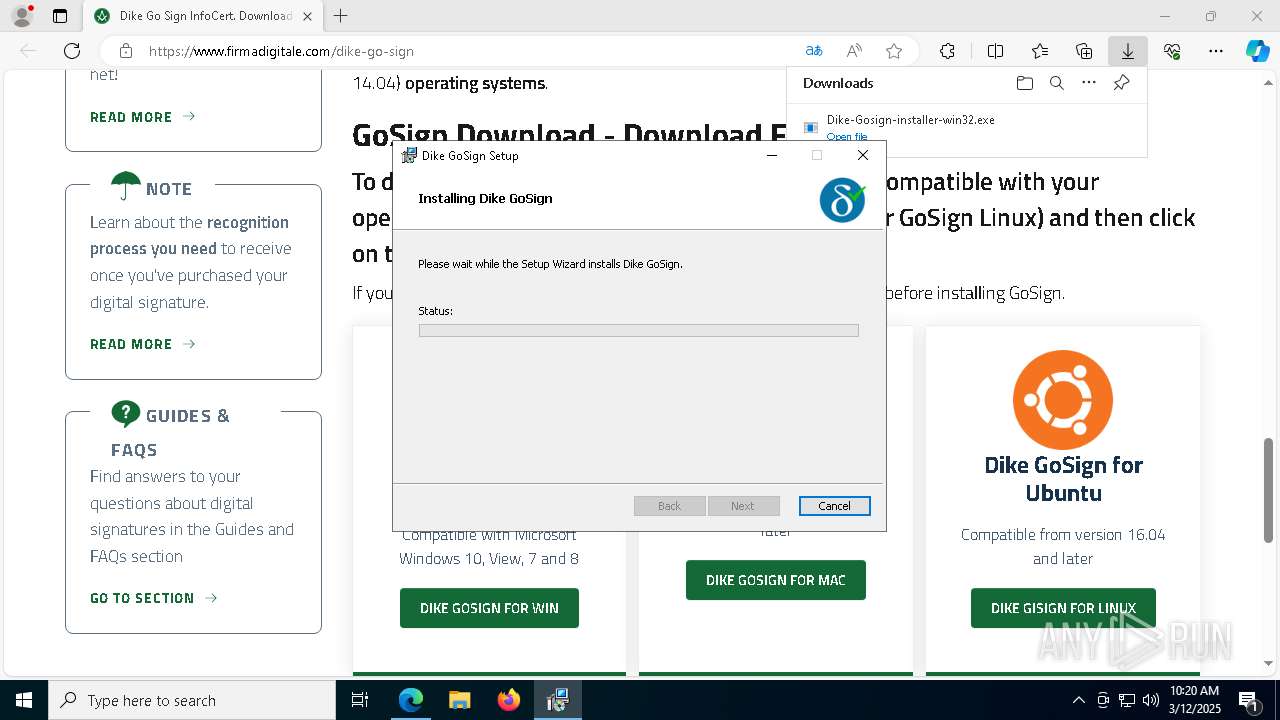The height and width of the screenshot is (720, 1280).
Task: Click the Downloads panel title
Action: tap(838, 83)
